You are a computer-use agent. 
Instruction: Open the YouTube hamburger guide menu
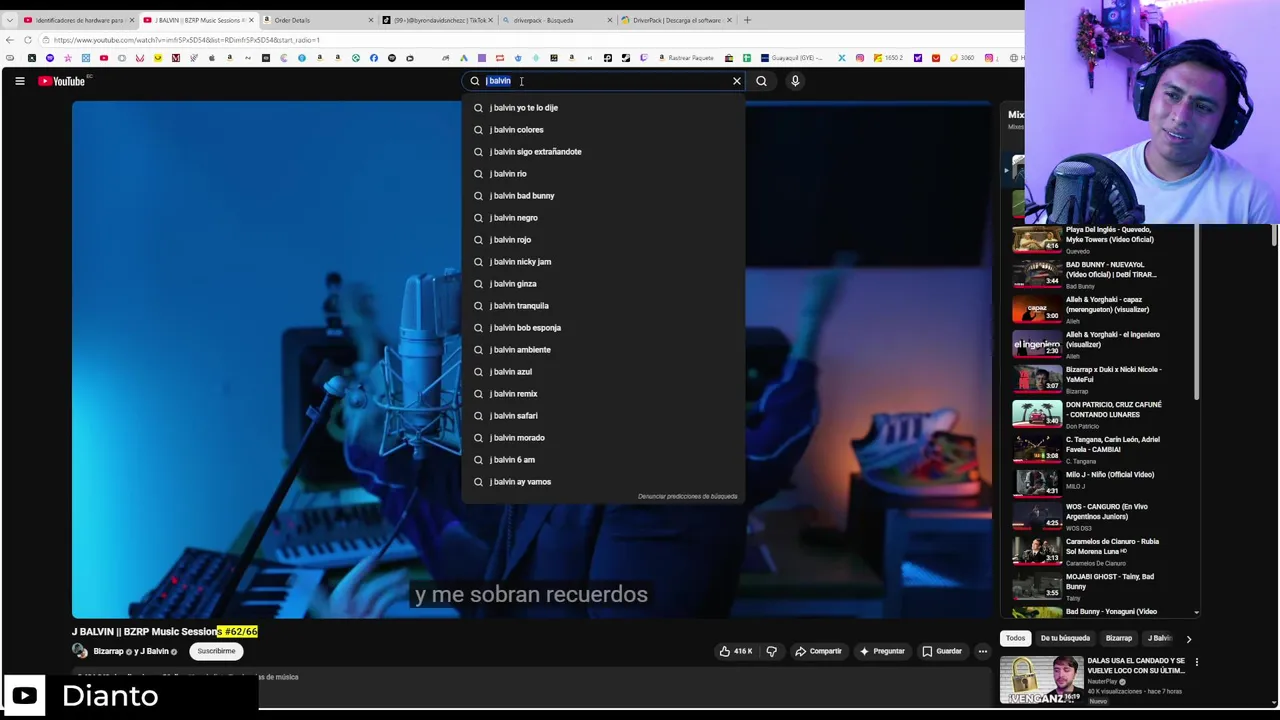(19, 81)
